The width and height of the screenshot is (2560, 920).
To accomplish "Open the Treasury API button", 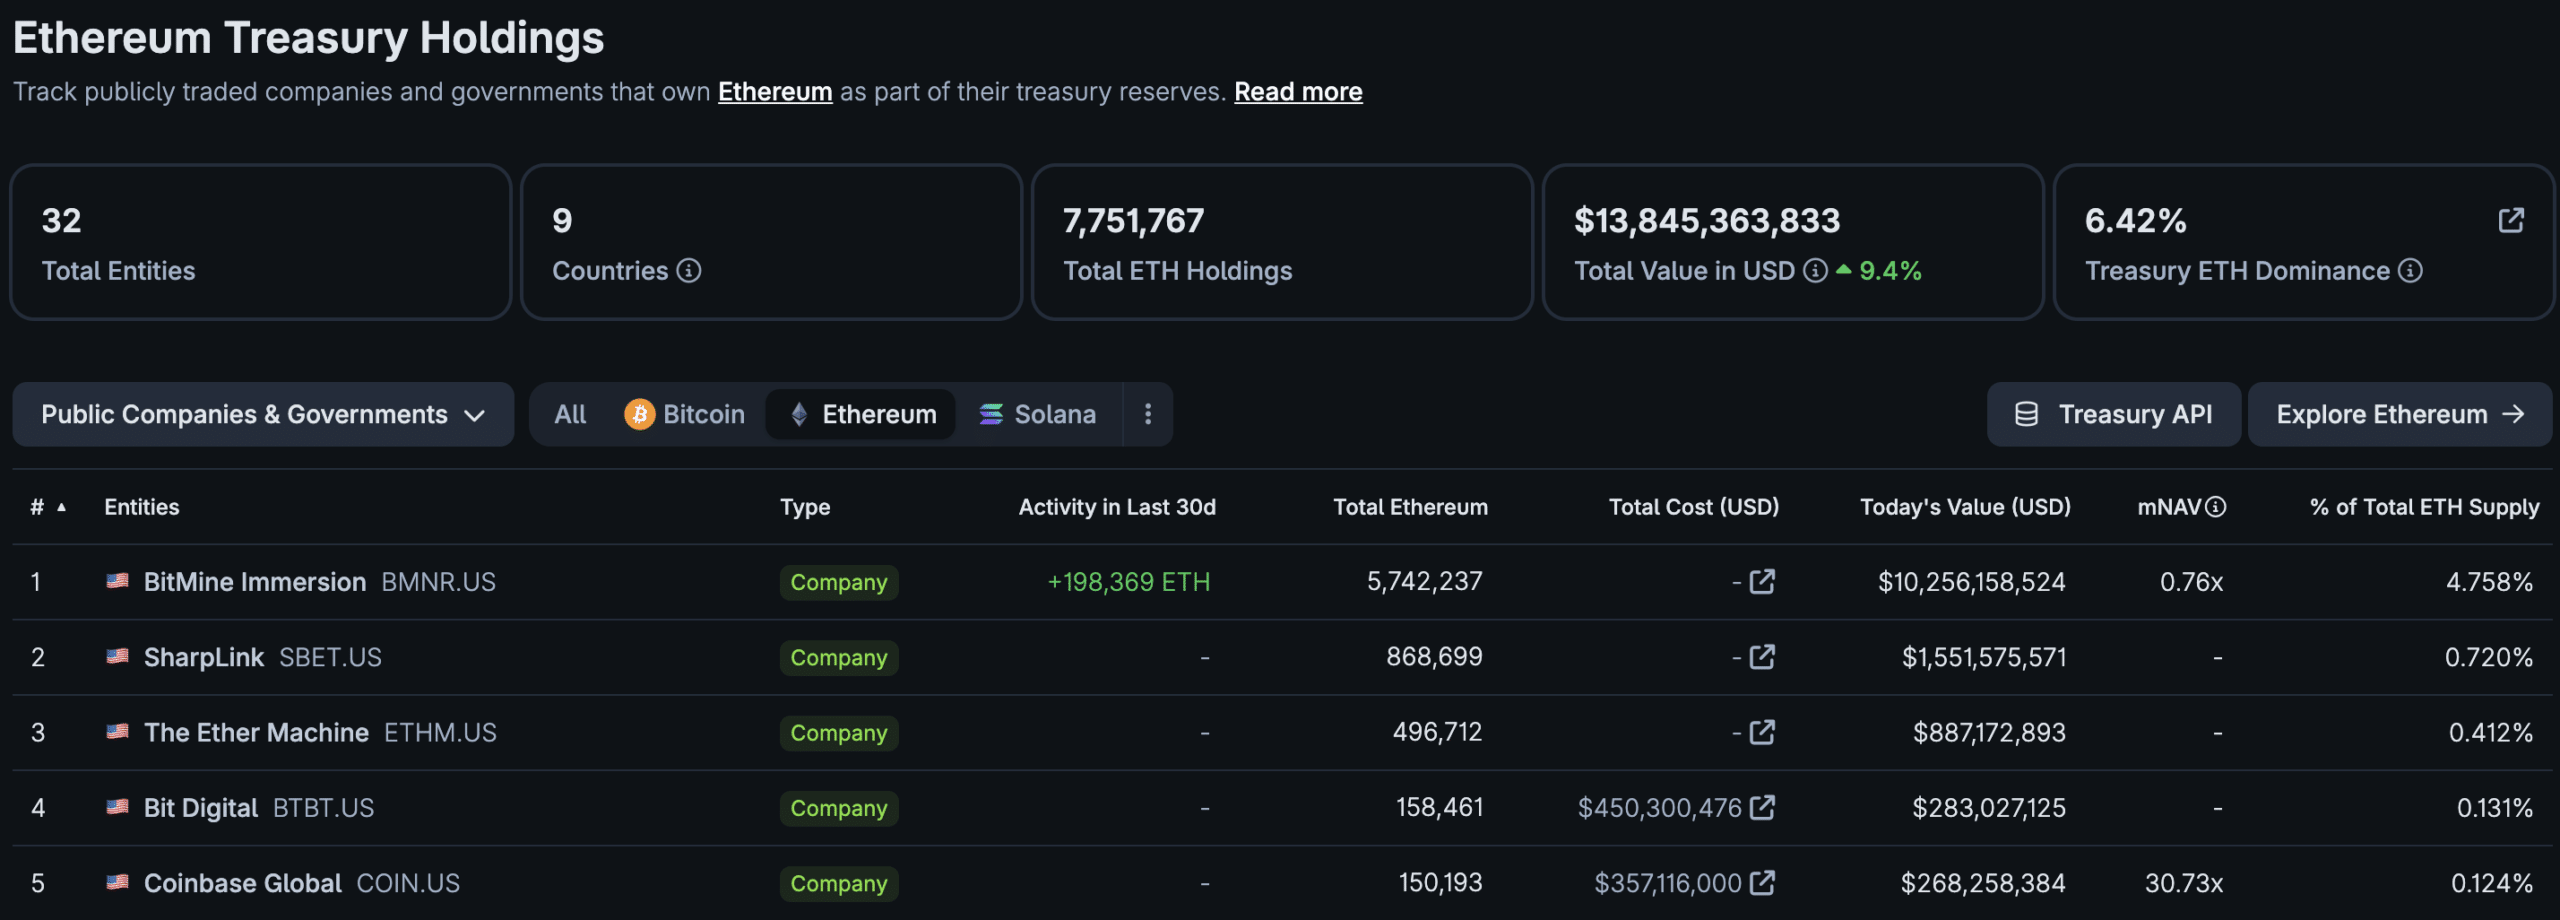I will pos(2114,414).
